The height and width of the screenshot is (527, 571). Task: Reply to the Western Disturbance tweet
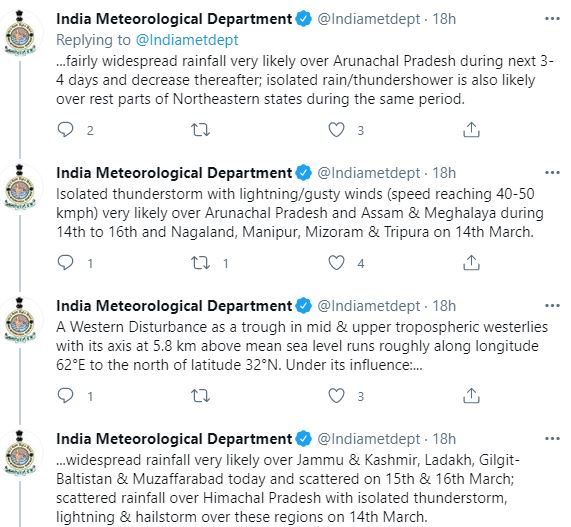(66, 396)
